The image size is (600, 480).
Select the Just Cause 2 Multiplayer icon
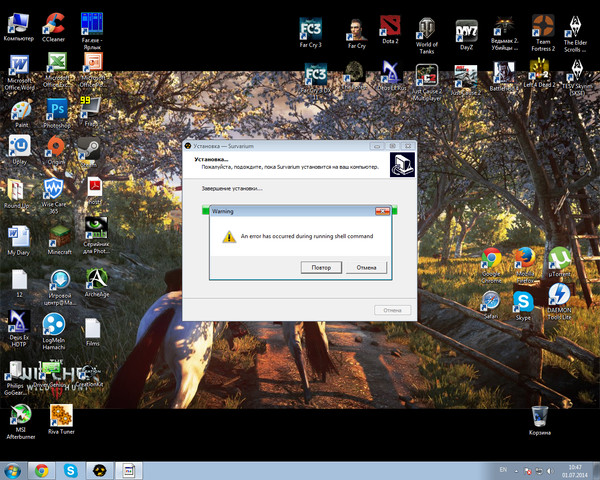coord(427,83)
